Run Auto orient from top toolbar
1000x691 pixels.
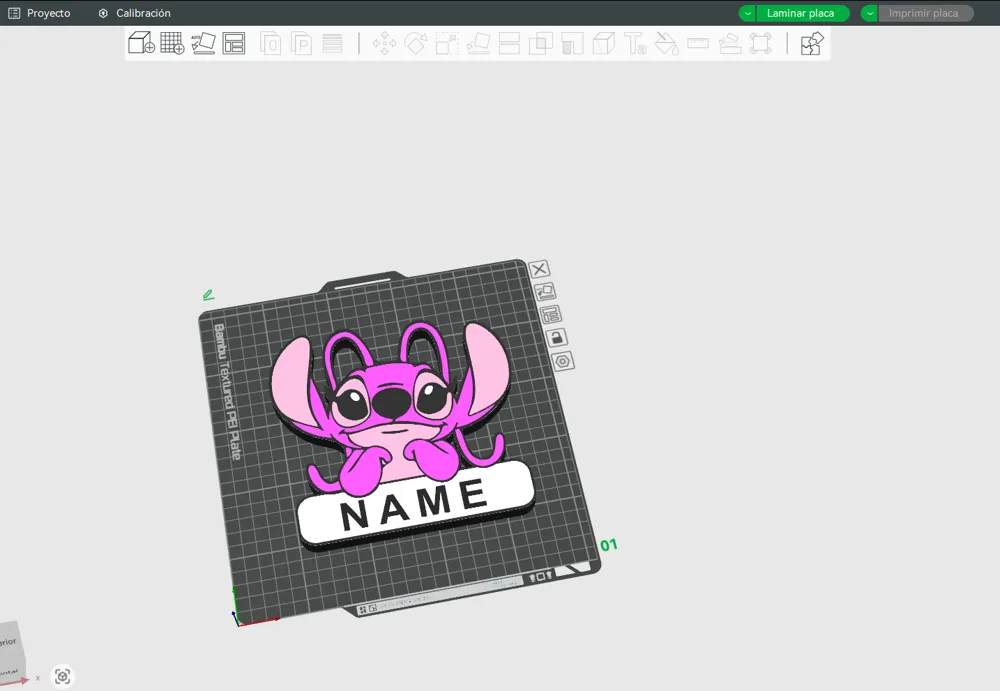pos(203,43)
